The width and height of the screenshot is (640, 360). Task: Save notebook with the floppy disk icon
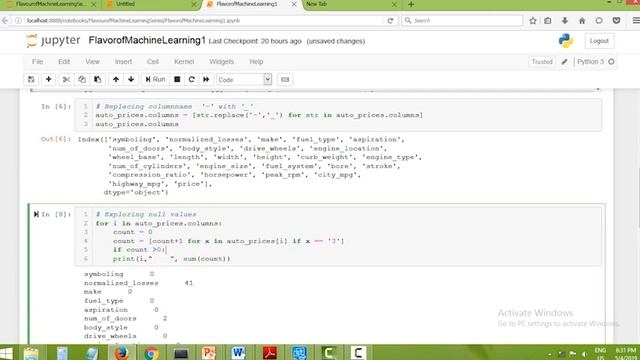(31, 80)
